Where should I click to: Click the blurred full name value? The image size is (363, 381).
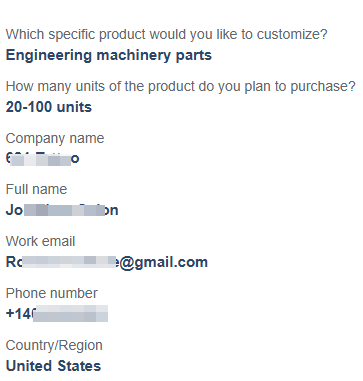62,210
